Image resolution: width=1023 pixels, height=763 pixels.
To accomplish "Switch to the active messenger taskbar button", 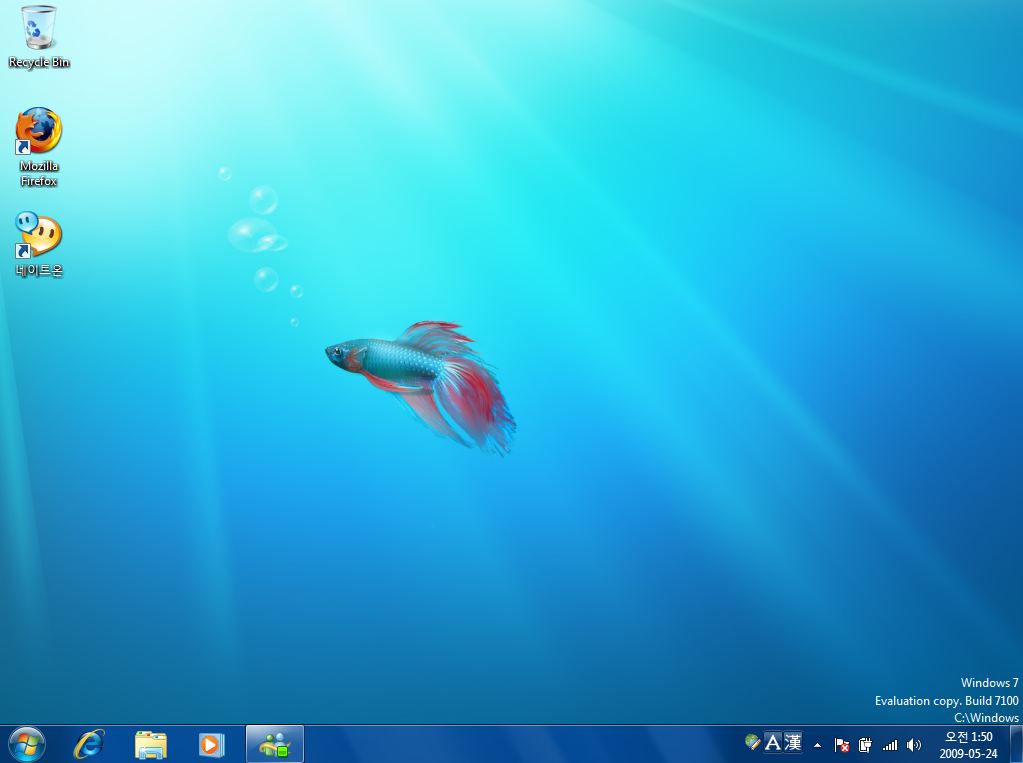I will (x=275, y=744).
